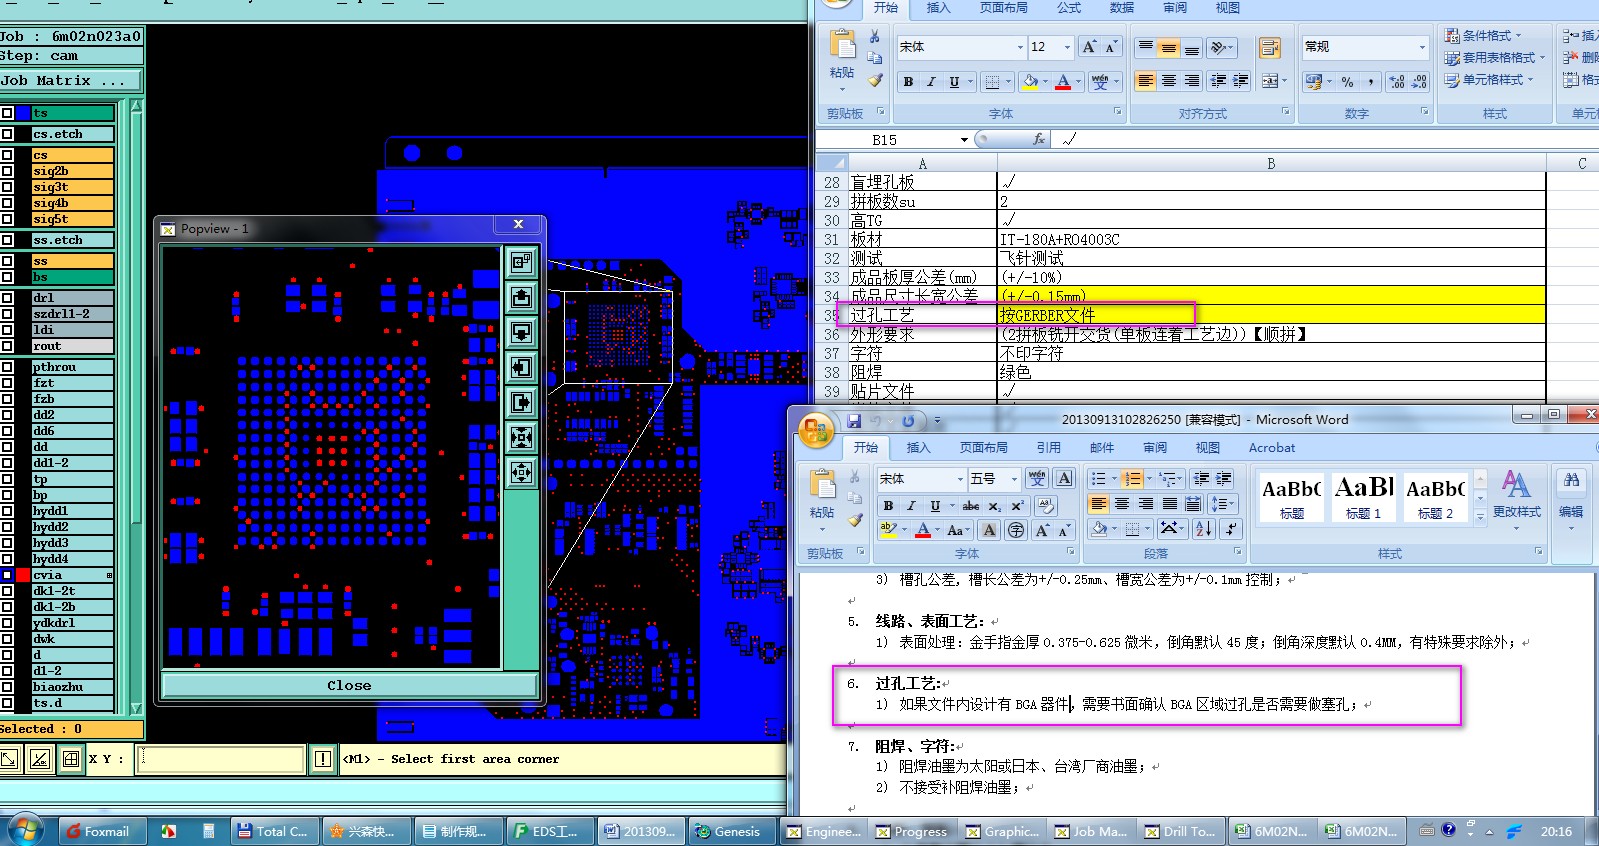The height and width of the screenshot is (846, 1599).
Task: Open Excel Name Box dropdown arrow B15
Action: [964, 140]
